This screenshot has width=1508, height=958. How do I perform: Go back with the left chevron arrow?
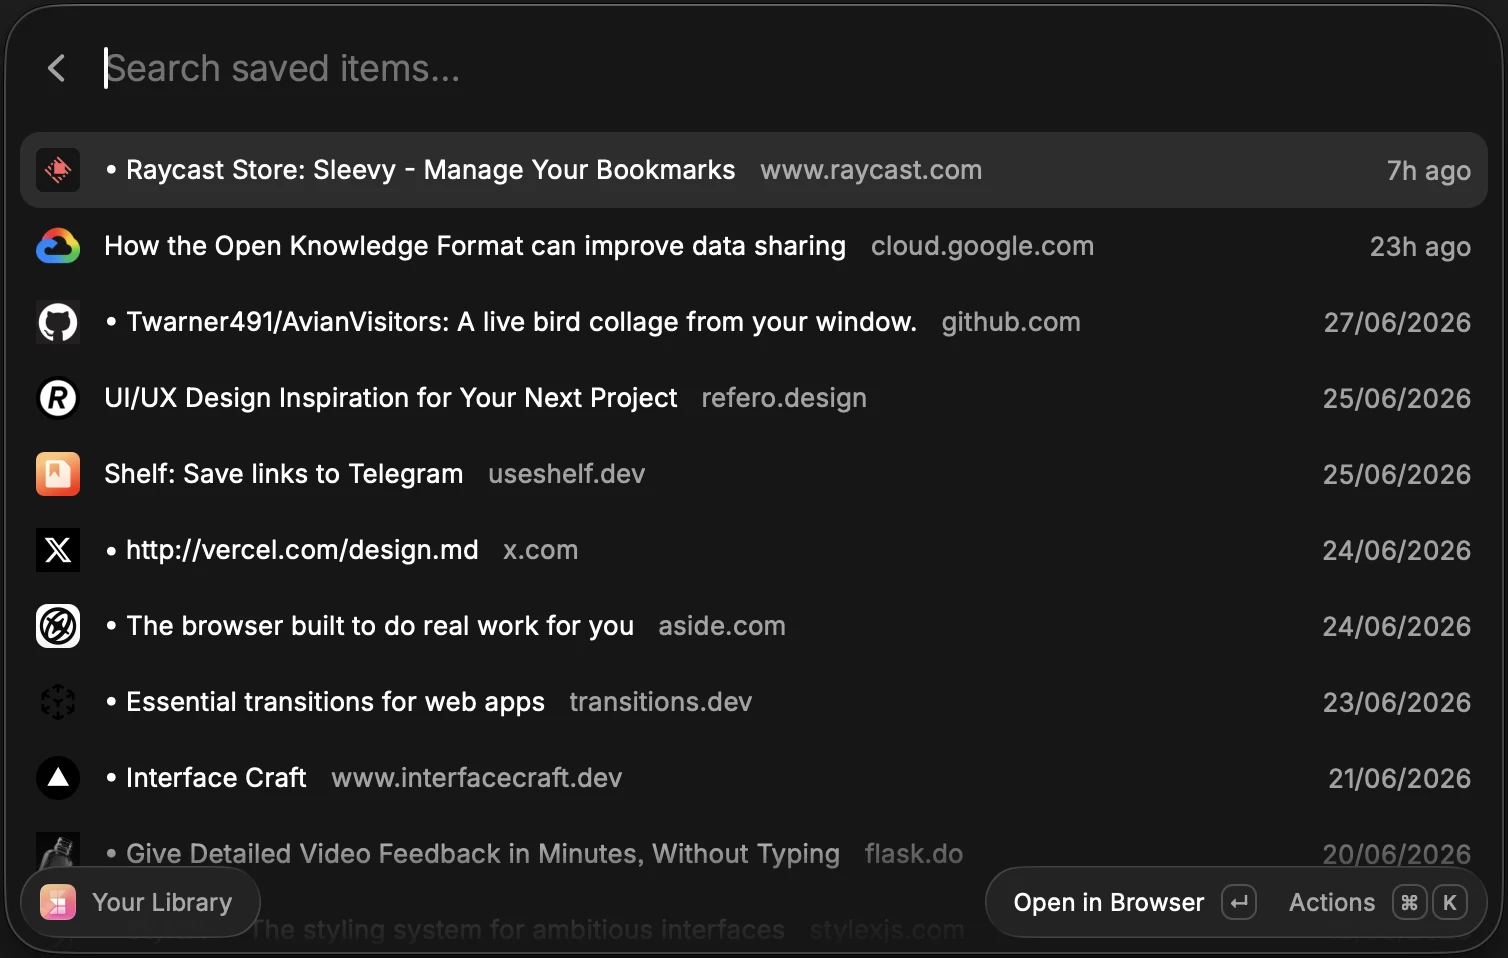(x=57, y=68)
